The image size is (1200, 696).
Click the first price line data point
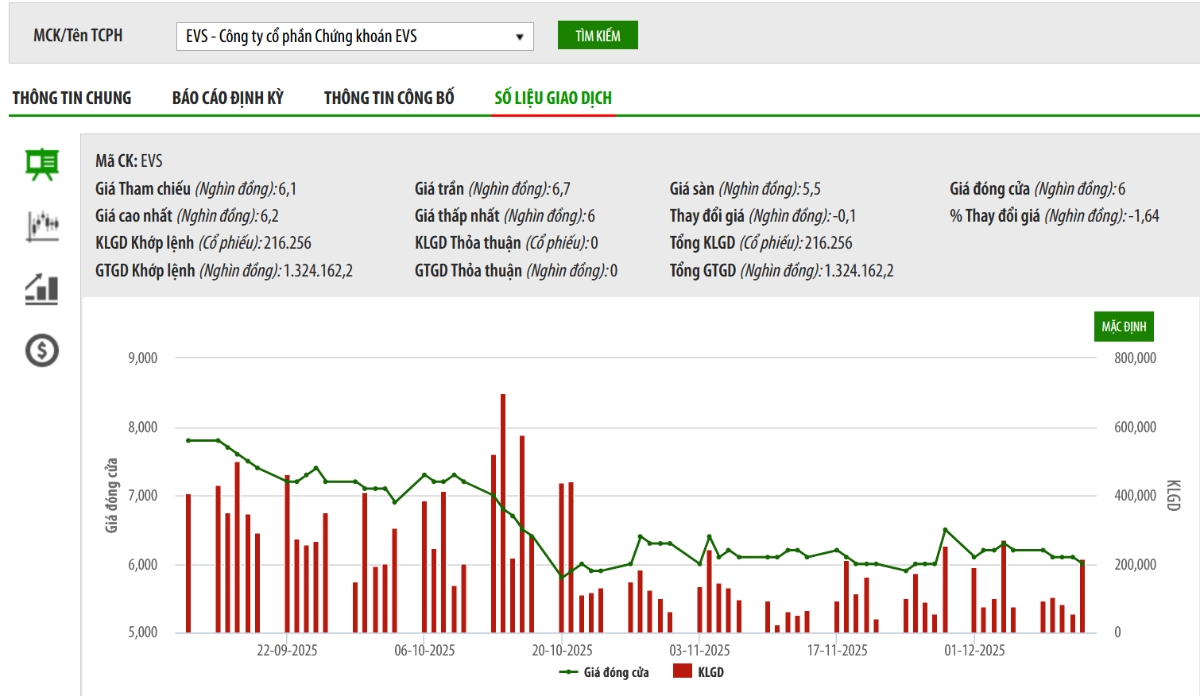coord(188,440)
